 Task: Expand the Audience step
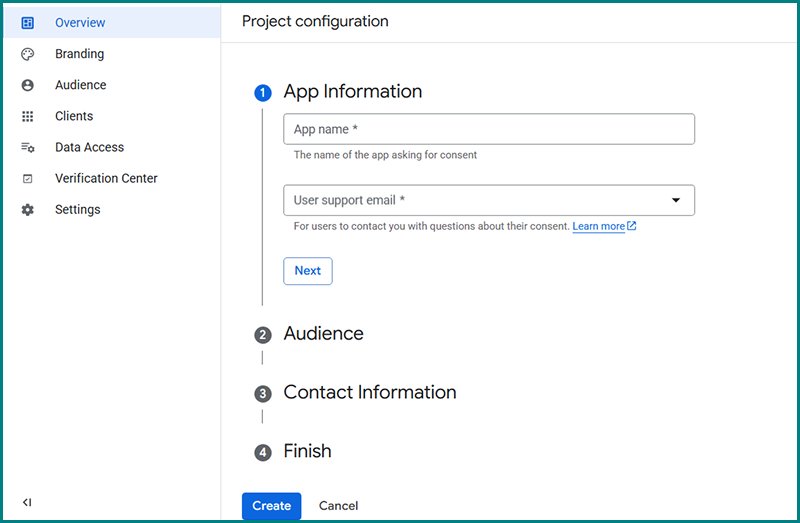click(323, 334)
